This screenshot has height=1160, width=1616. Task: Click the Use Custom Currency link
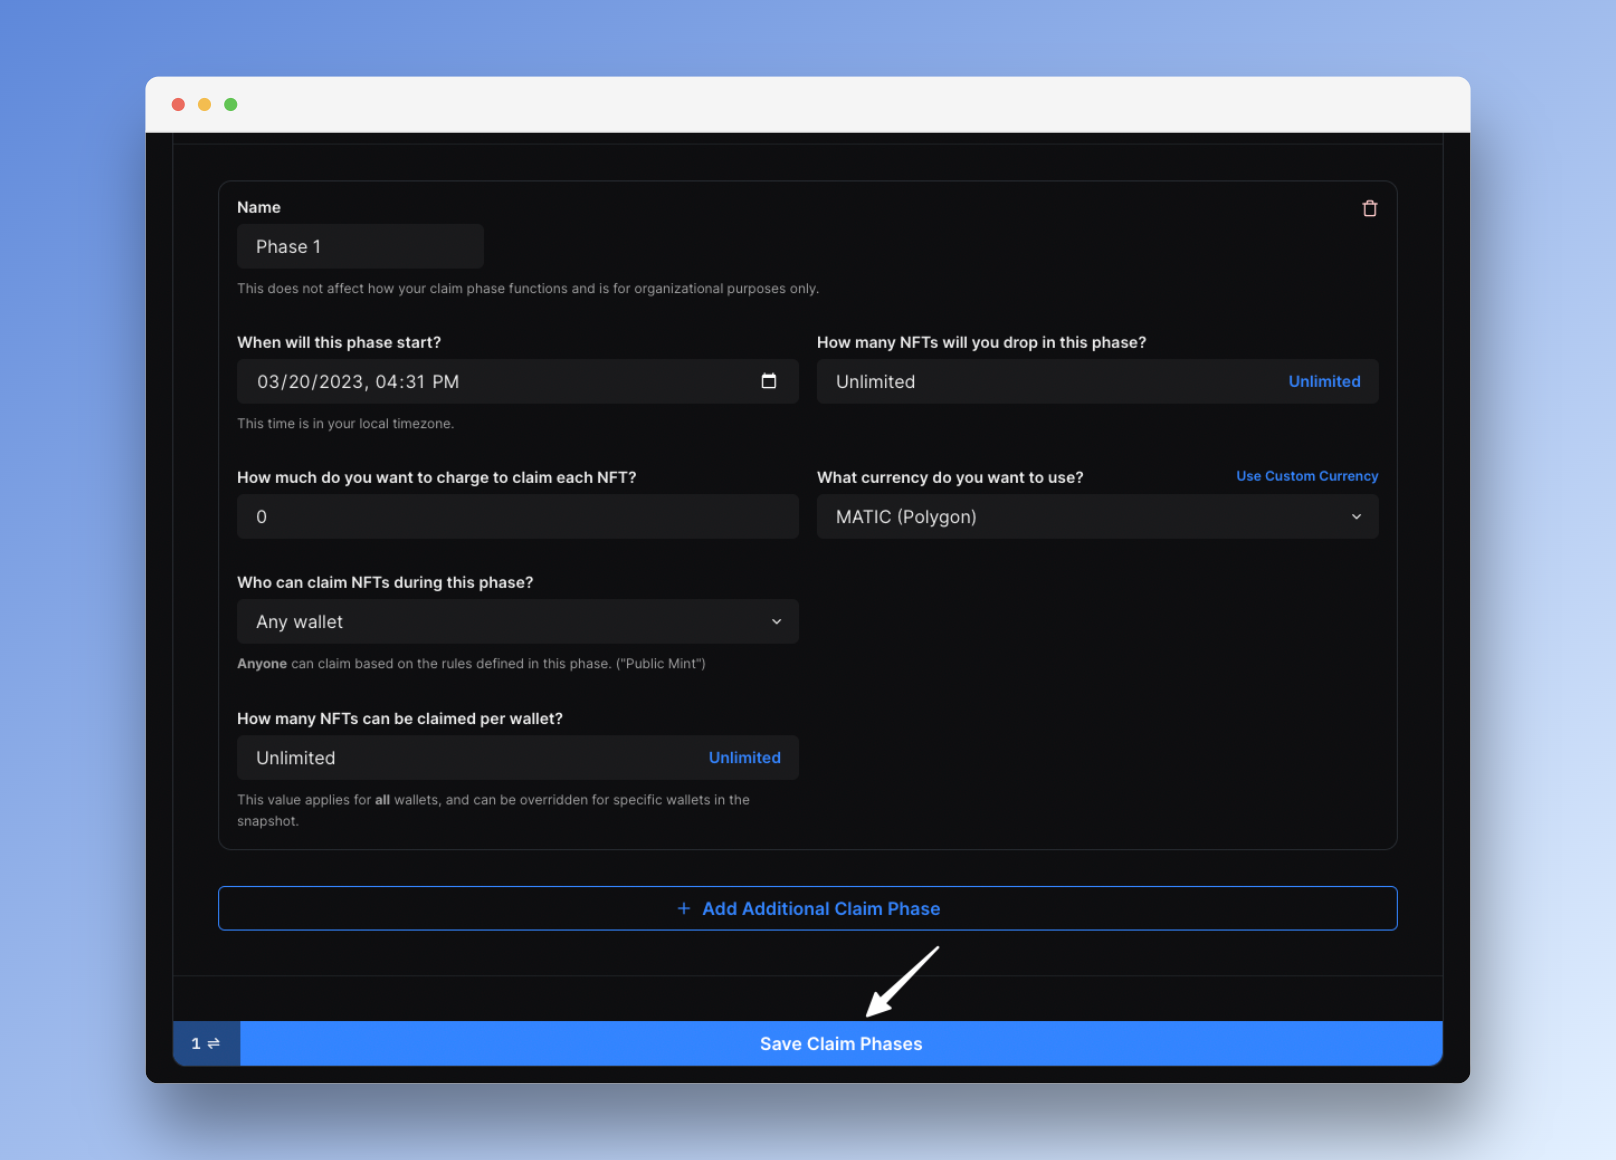pos(1307,476)
